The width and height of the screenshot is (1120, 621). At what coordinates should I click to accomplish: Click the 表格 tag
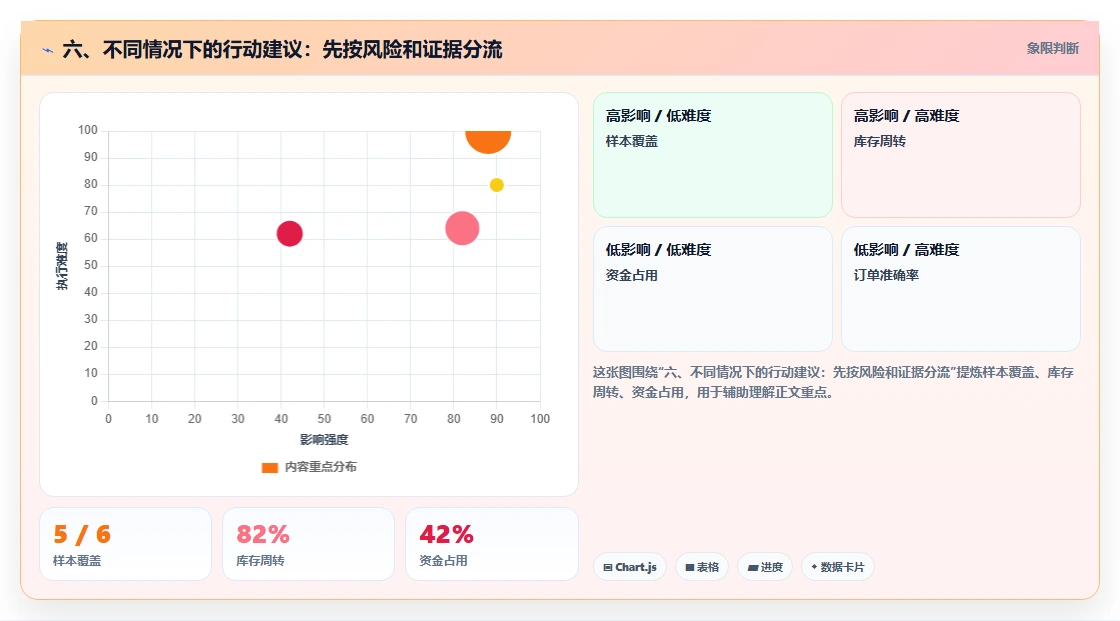(702, 567)
